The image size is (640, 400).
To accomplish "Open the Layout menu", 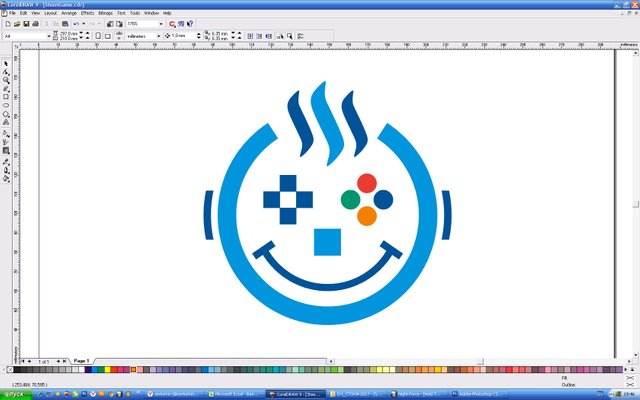I will pyautogui.click(x=51, y=13).
